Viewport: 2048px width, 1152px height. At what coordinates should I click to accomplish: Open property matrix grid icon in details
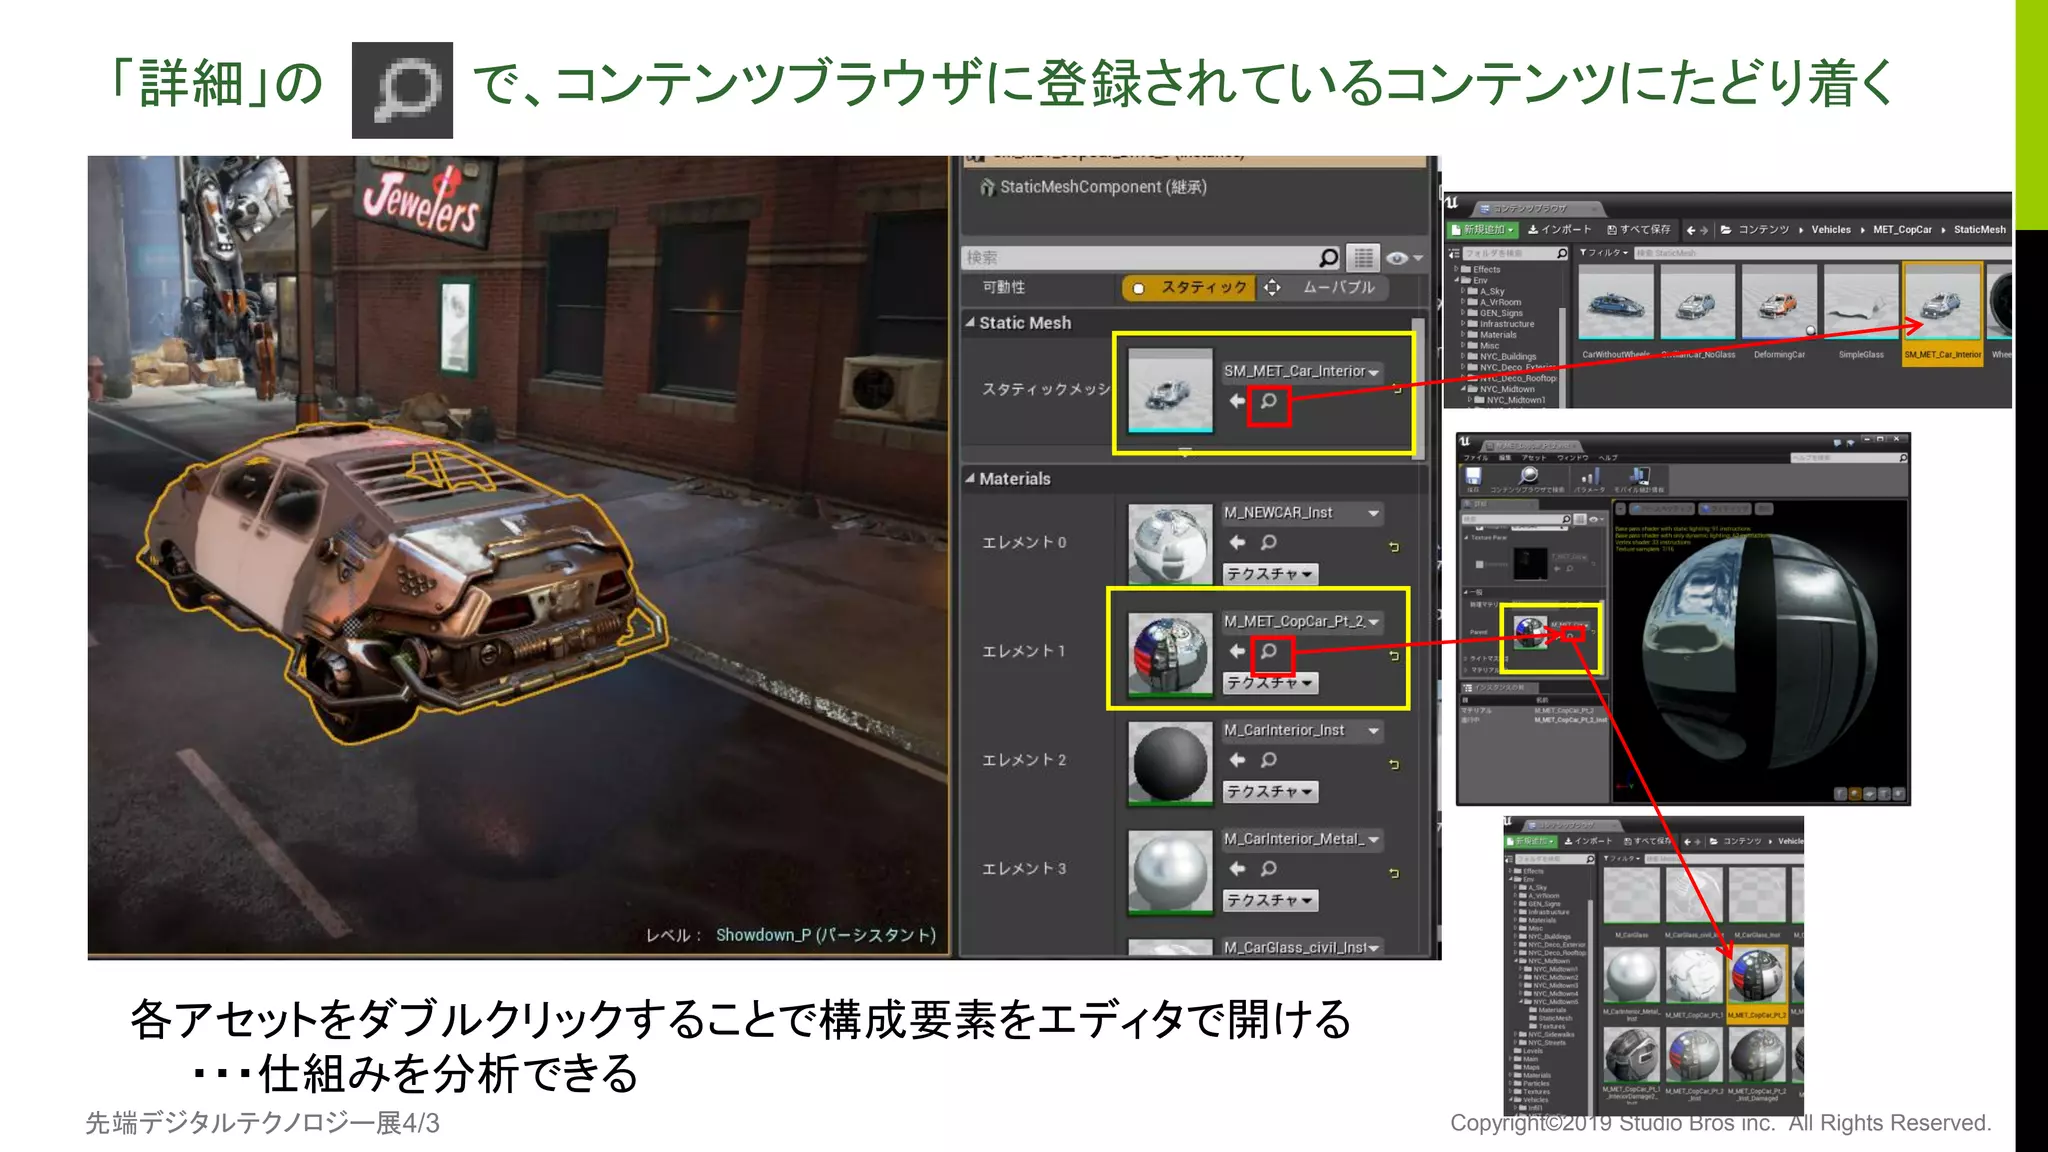1363,258
